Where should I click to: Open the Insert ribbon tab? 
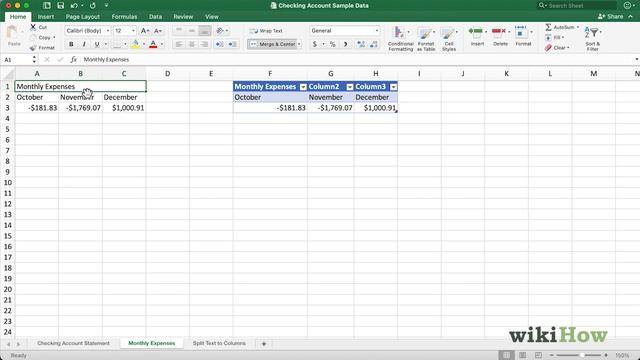[x=46, y=17]
